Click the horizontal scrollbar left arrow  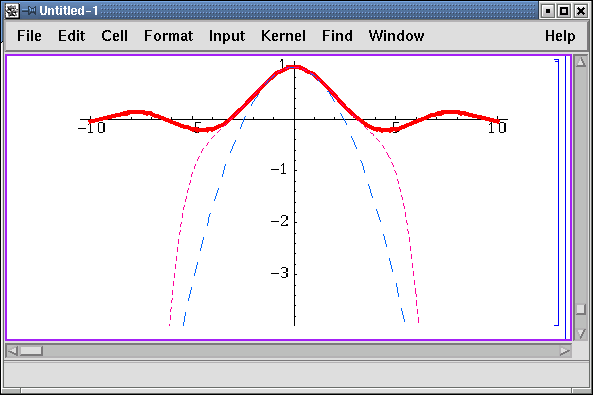coord(12,351)
